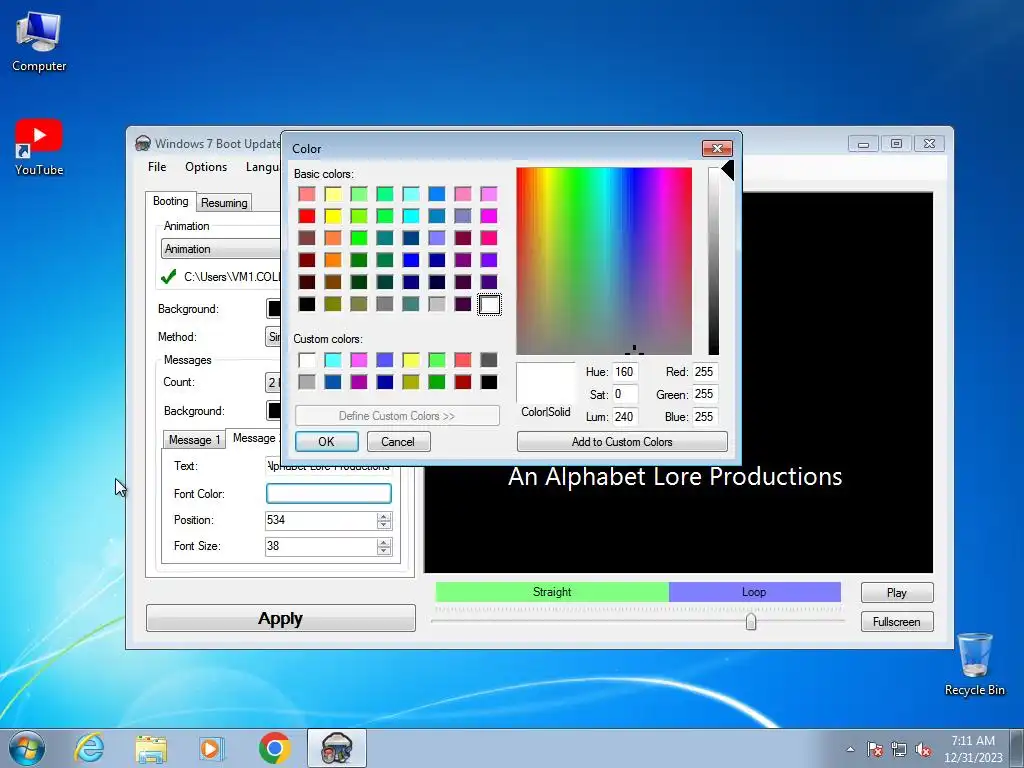Click the Windows Start orb

[27, 748]
